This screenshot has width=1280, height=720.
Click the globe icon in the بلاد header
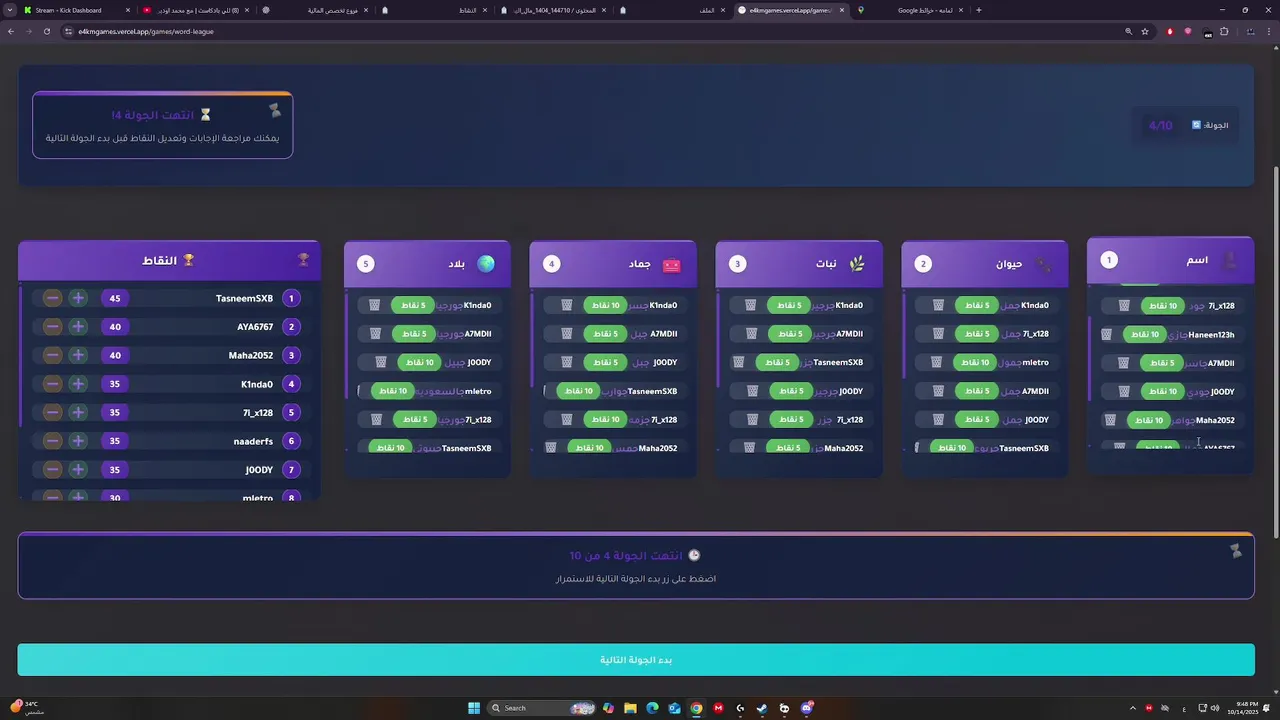pyautogui.click(x=486, y=264)
